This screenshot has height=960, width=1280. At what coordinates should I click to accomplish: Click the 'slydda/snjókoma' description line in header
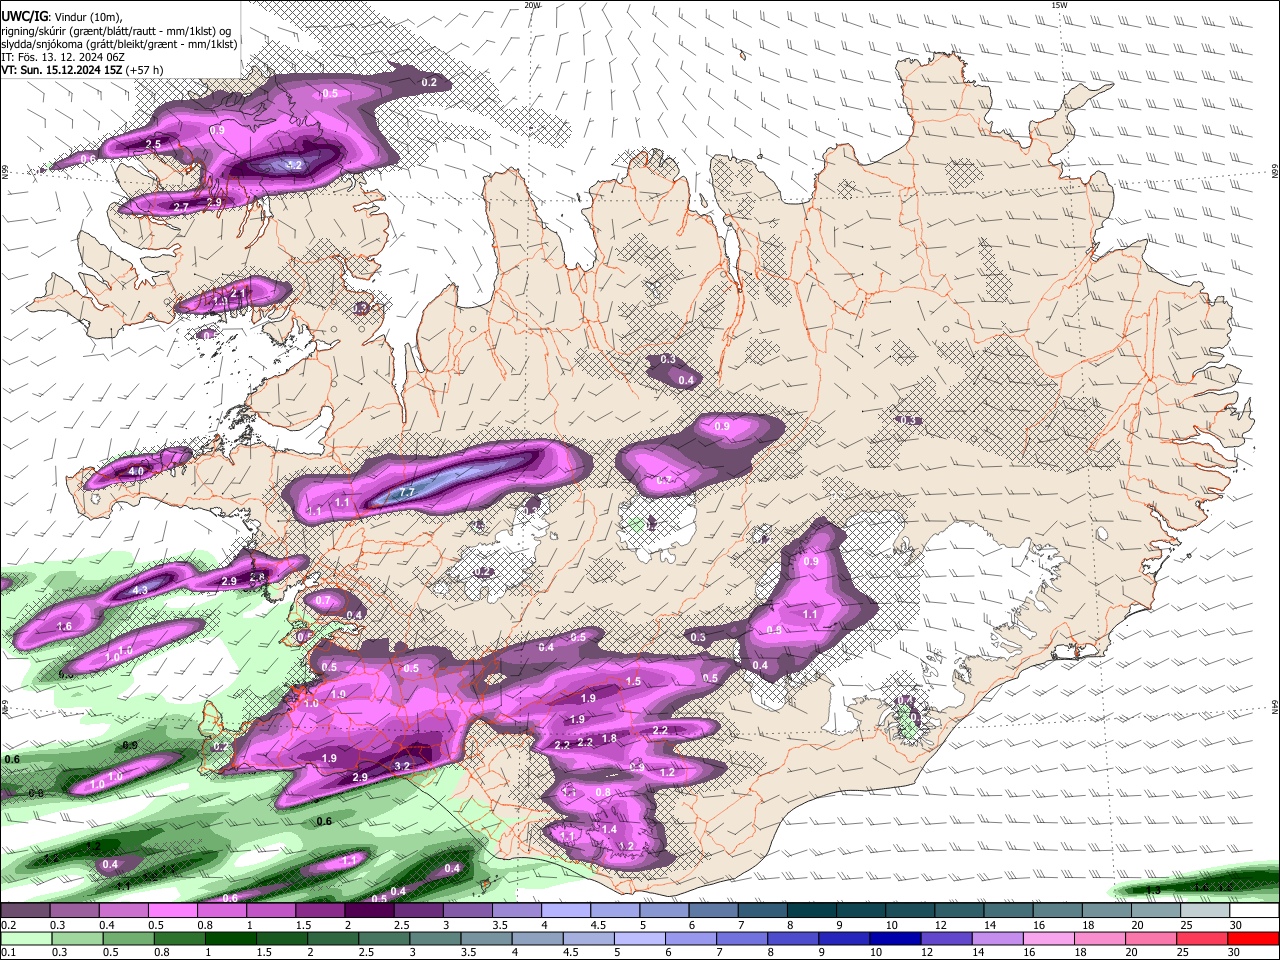[119, 44]
